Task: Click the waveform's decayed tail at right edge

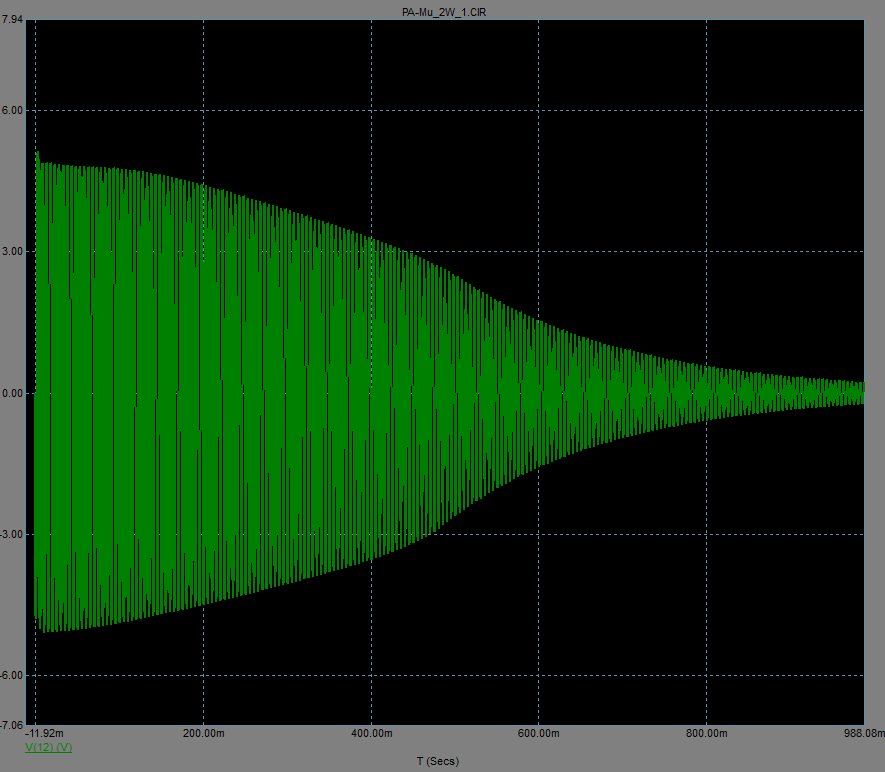Action: 858,392
